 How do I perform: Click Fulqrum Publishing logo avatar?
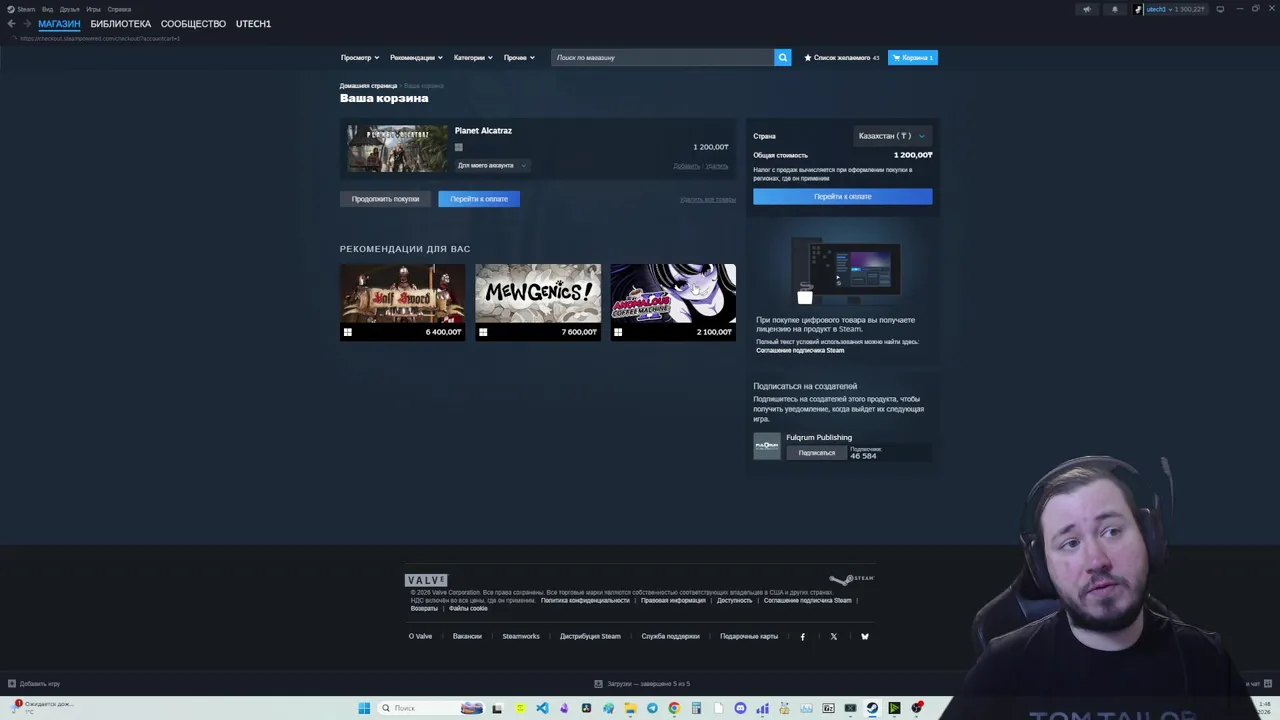[767, 446]
